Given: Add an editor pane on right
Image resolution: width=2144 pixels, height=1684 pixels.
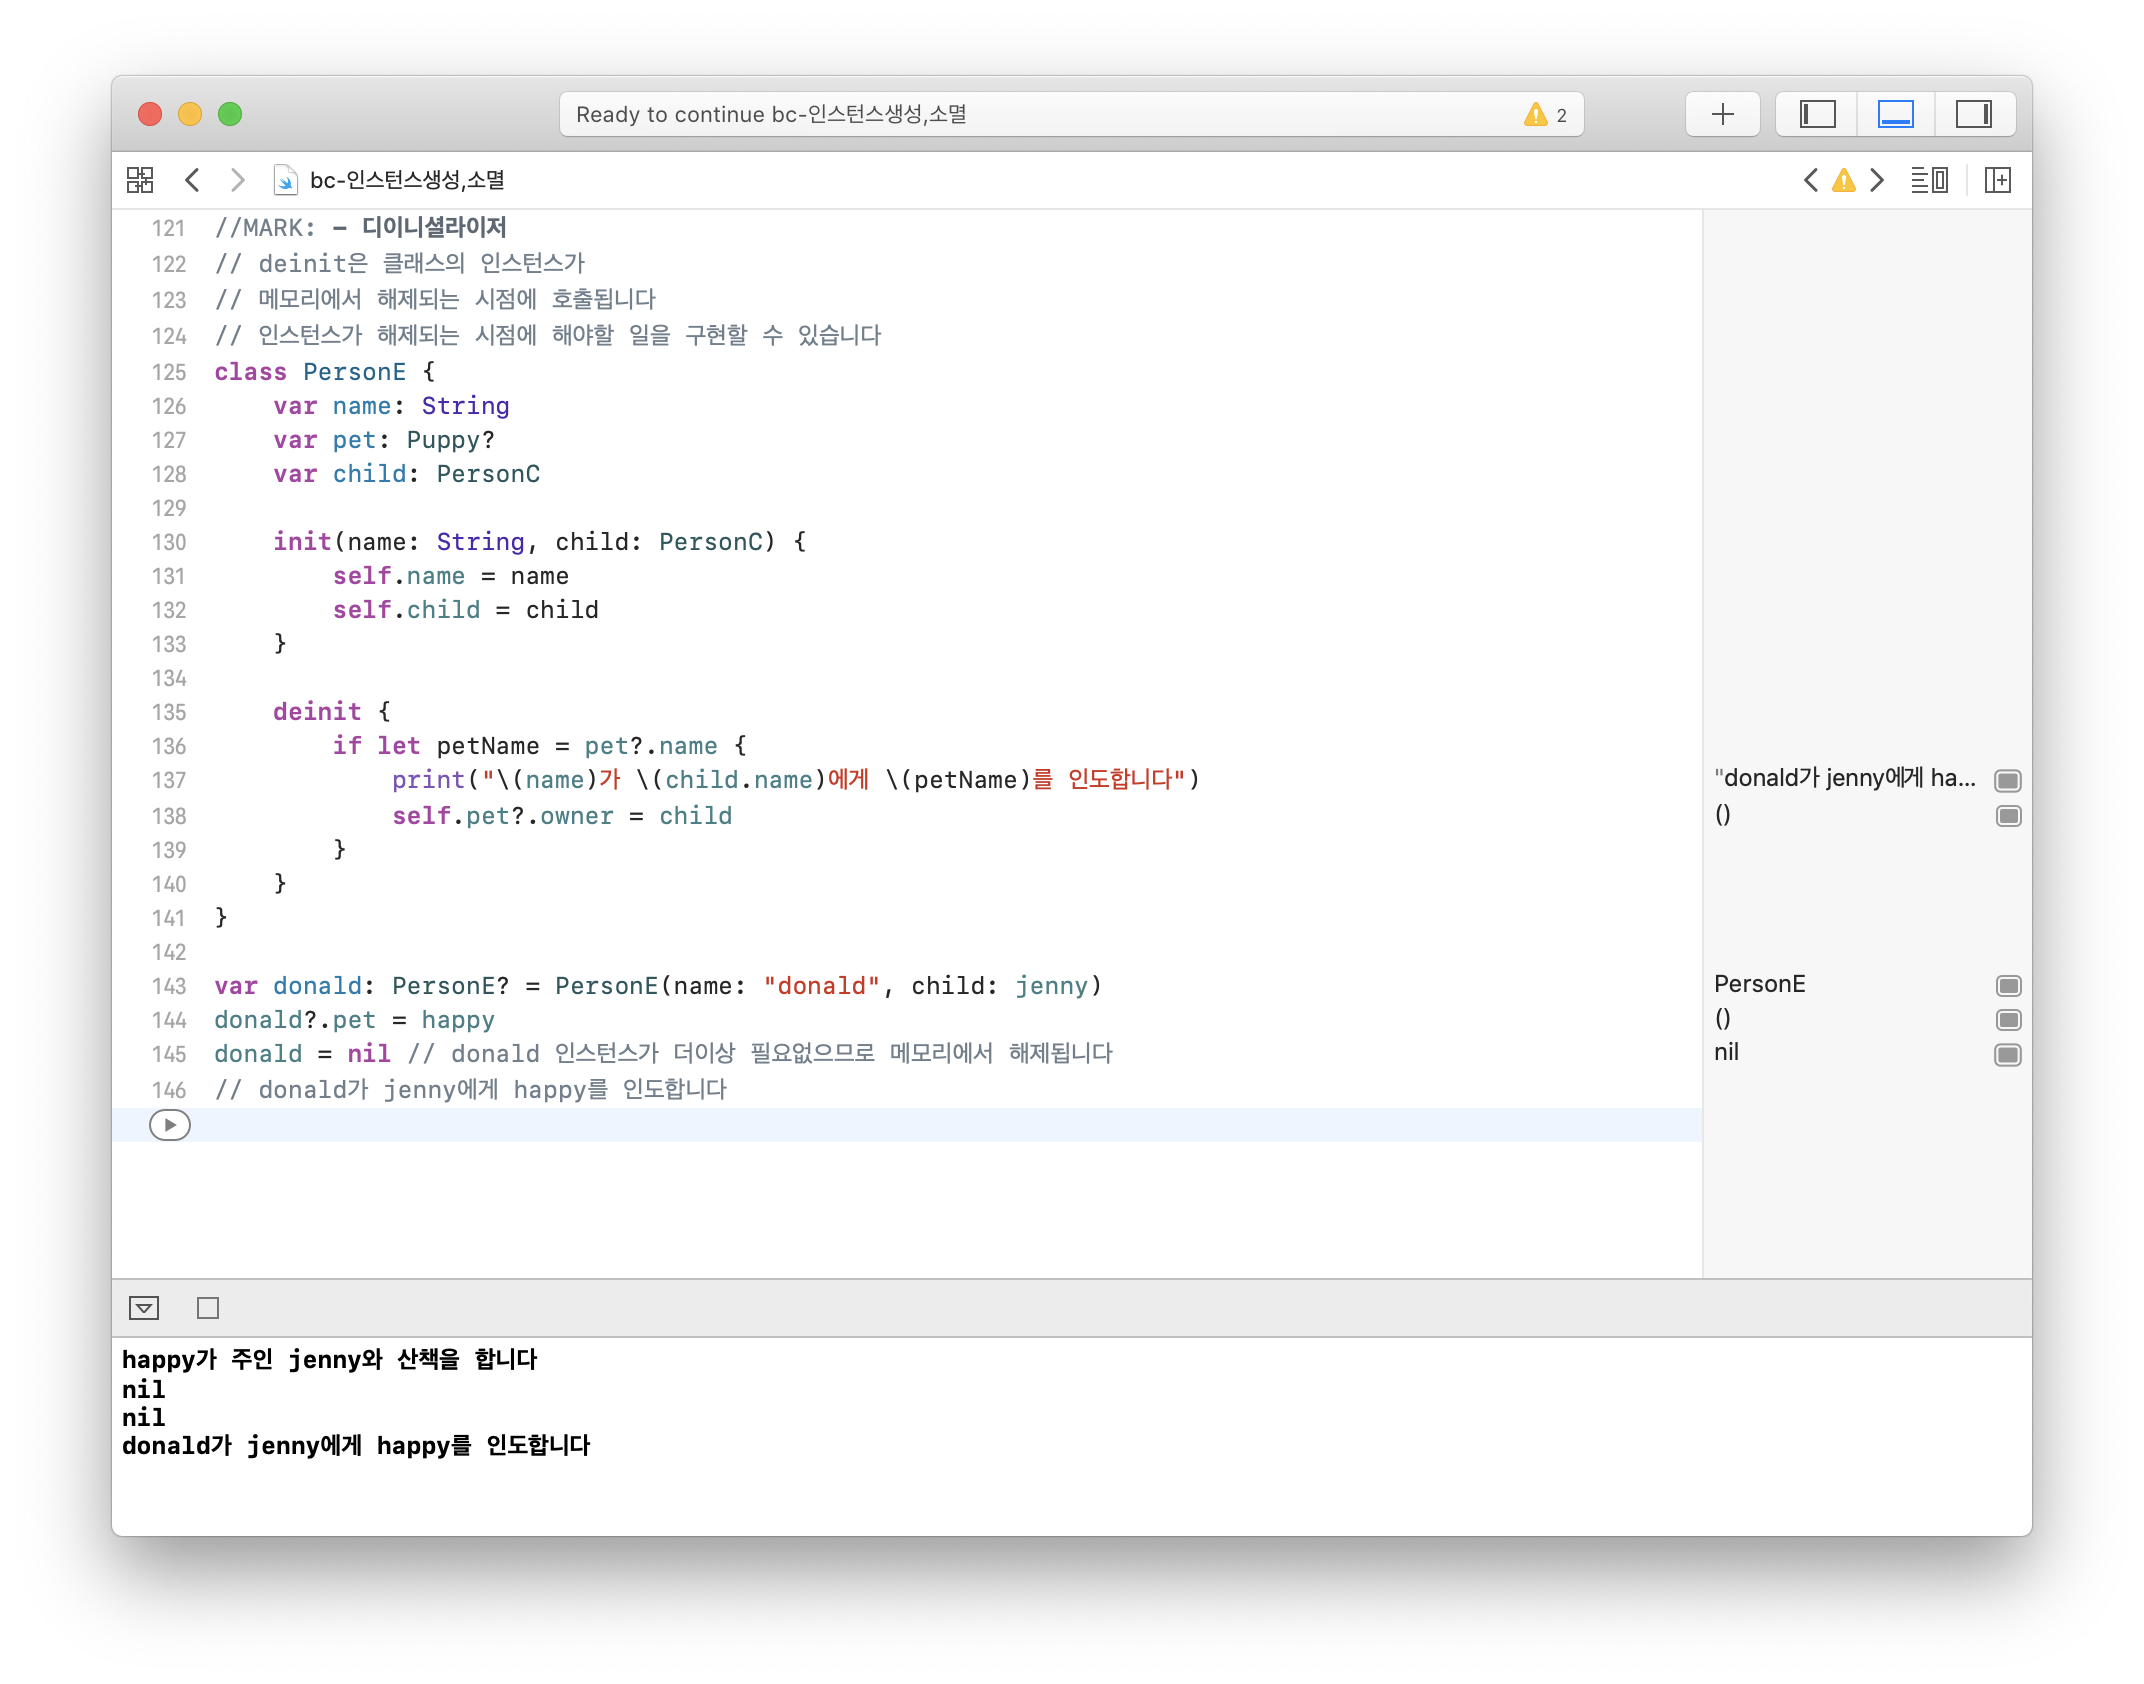Looking at the screenshot, I should click(1998, 180).
